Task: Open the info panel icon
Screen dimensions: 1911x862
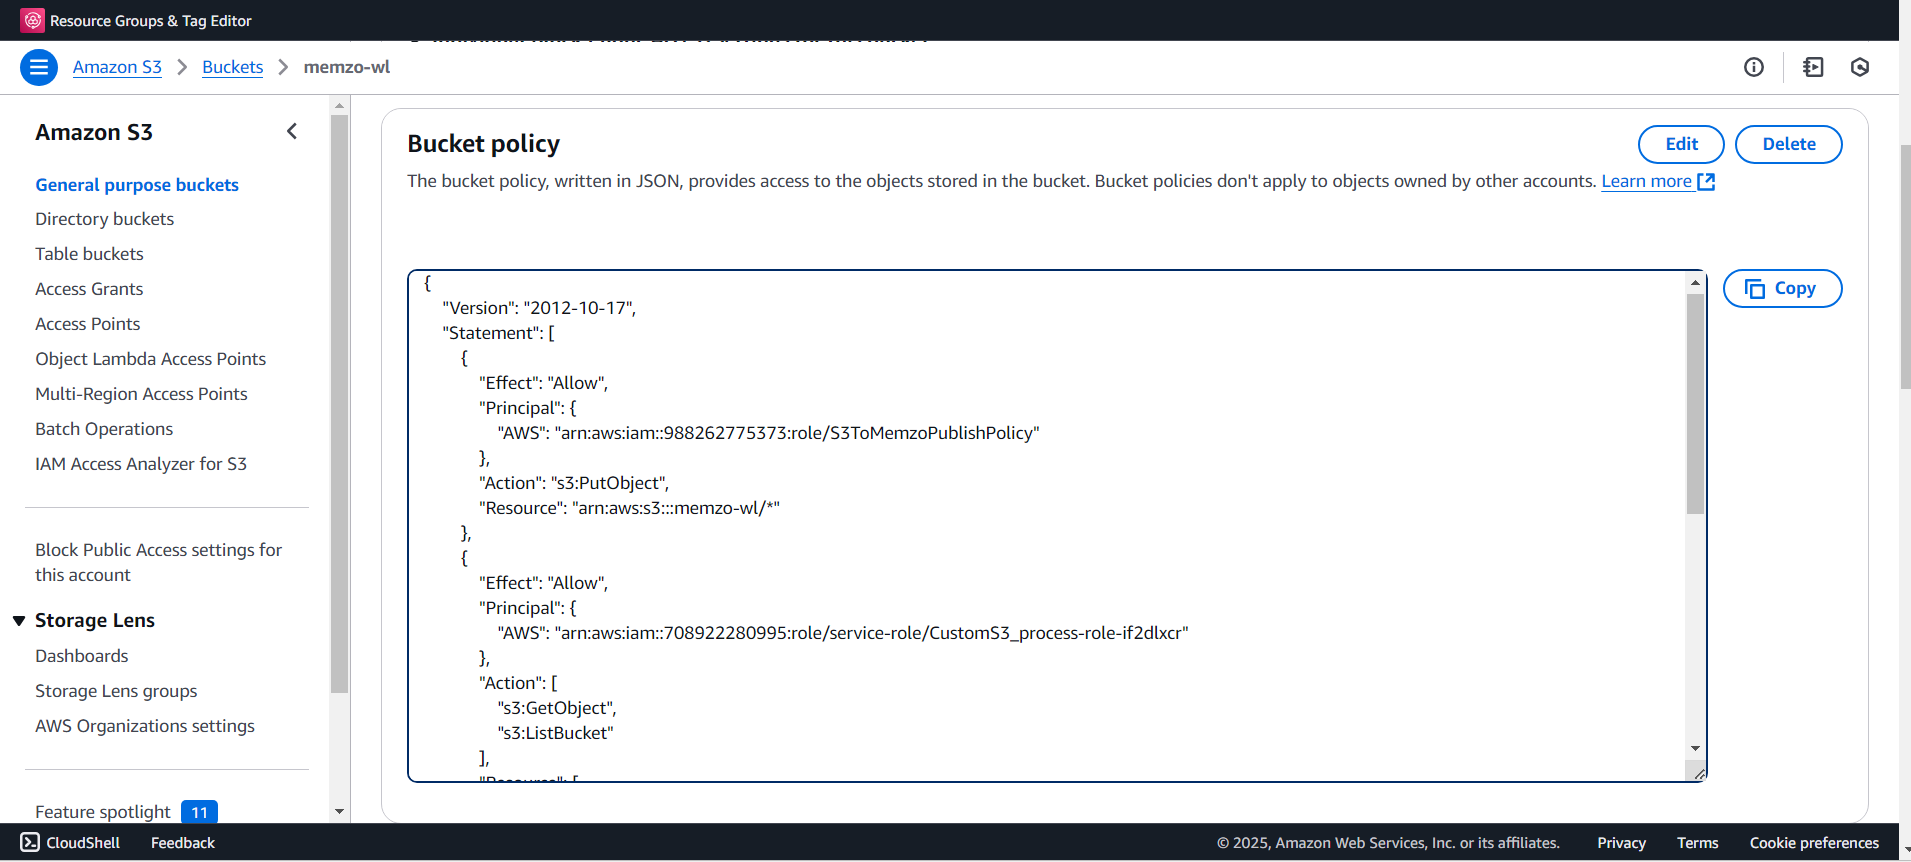Action: point(1754,67)
